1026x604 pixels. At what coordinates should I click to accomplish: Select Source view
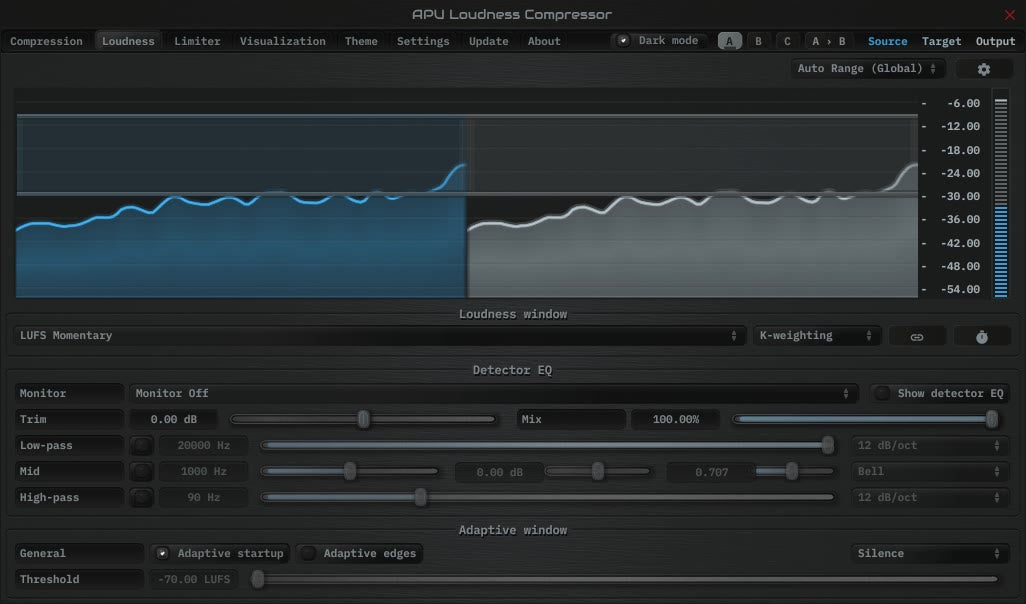pos(887,41)
